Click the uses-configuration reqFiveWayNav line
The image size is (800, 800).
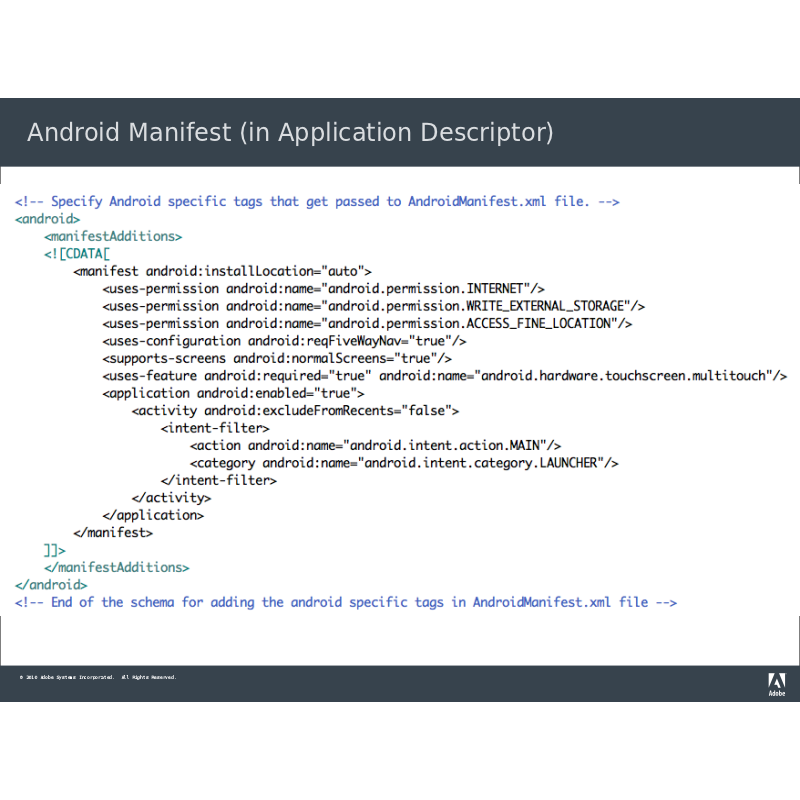click(284, 341)
